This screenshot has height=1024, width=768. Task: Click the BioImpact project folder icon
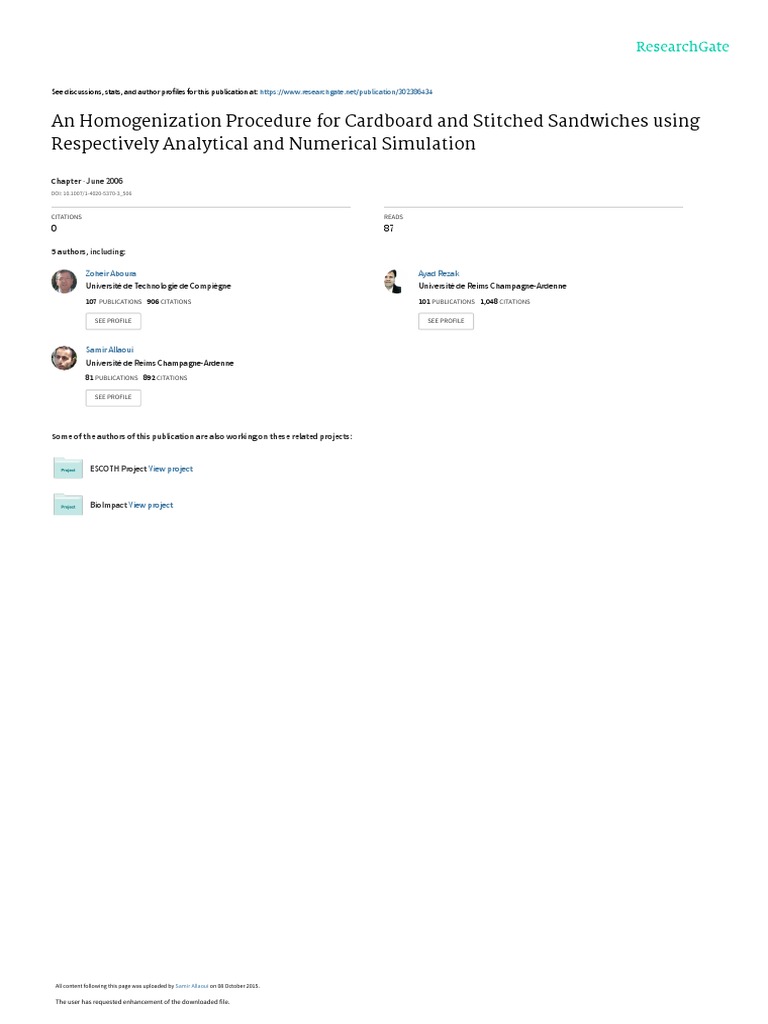[x=68, y=505]
